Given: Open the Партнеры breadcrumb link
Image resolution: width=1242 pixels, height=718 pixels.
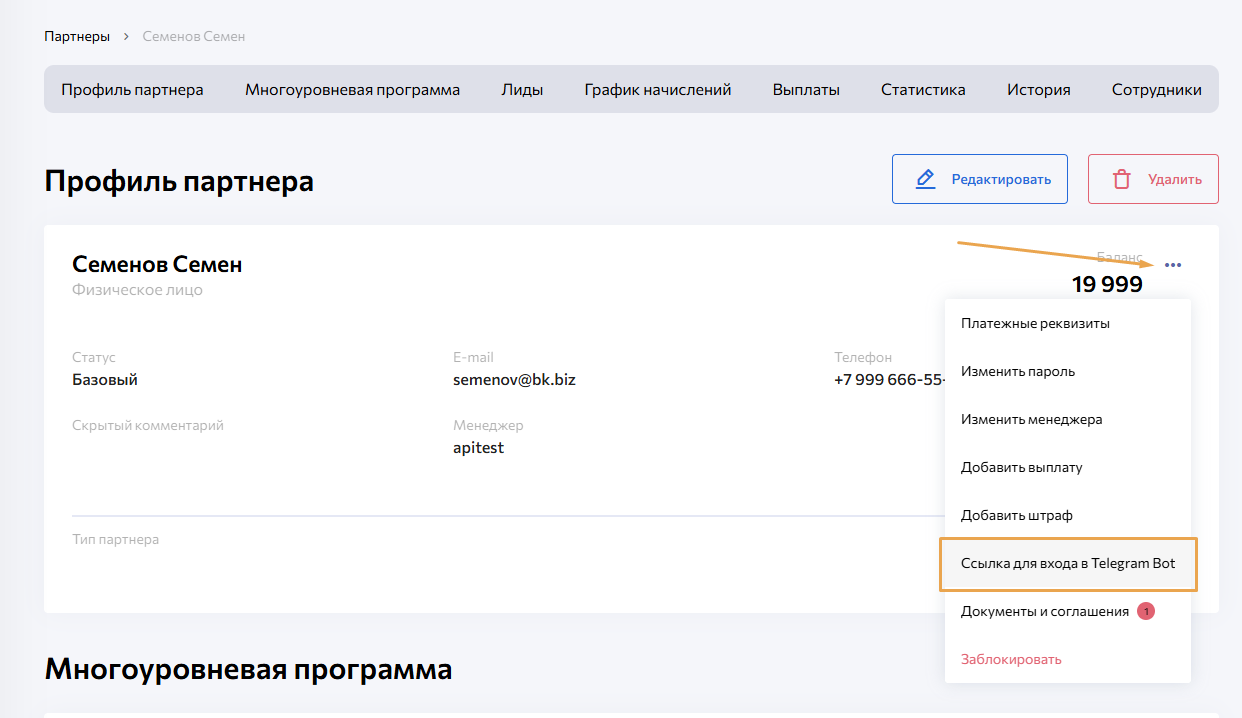Looking at the screenshot, I should [77, 36].
